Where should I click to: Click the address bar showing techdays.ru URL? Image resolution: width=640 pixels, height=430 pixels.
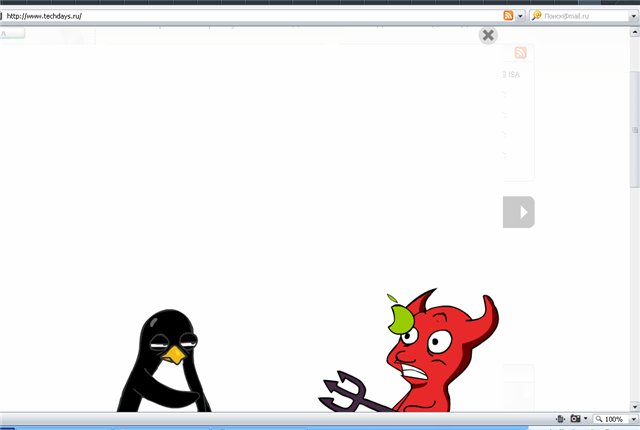click(x=251, y=16)
